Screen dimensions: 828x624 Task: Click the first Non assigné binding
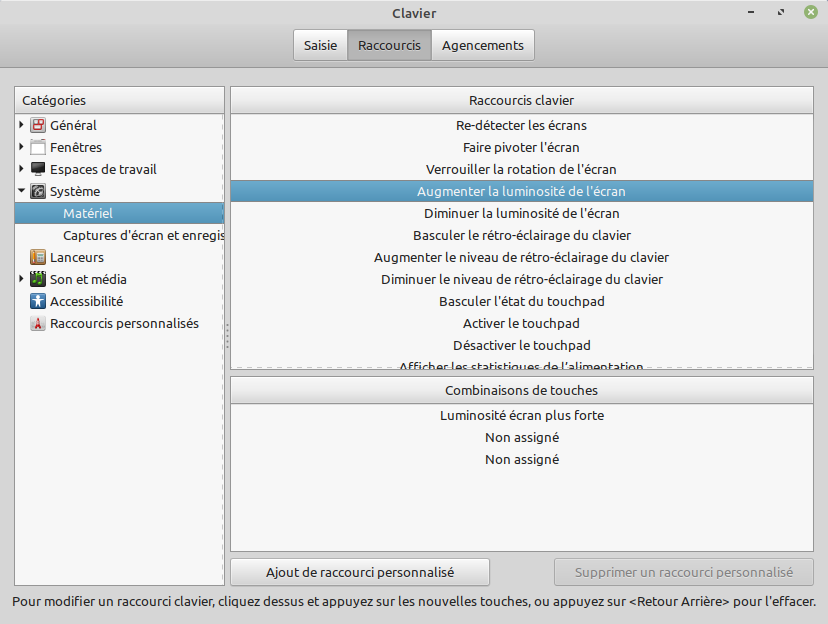click(x=521, y=438)
